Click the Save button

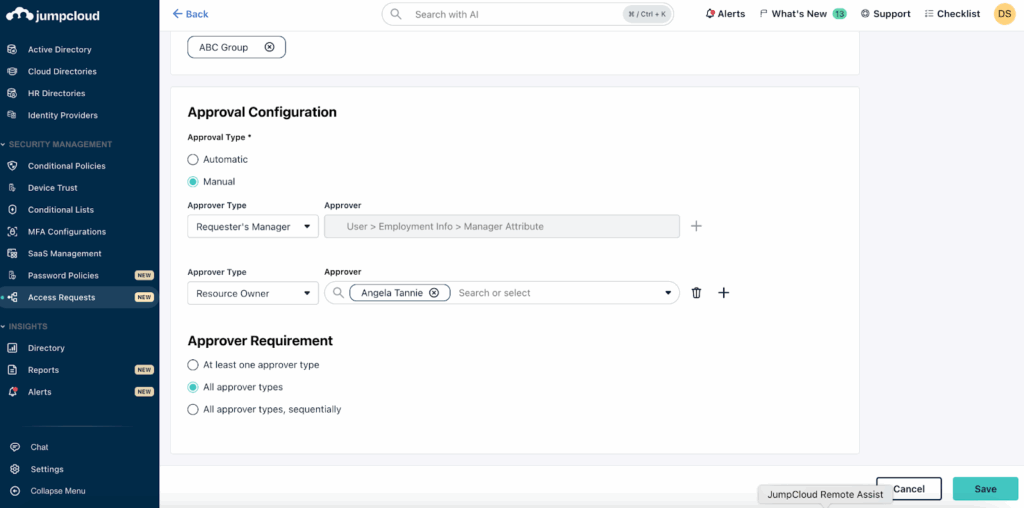click(985, 489)
